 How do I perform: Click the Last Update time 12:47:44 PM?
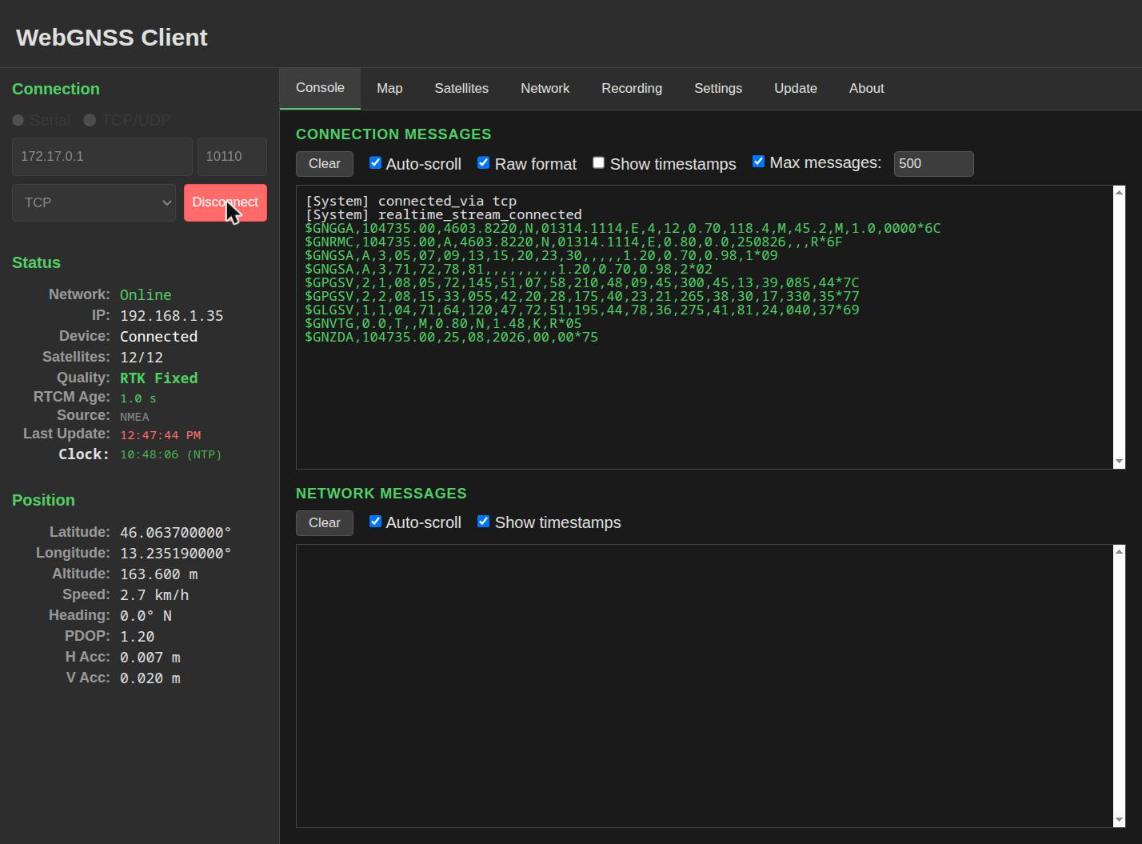coord(160,435)
